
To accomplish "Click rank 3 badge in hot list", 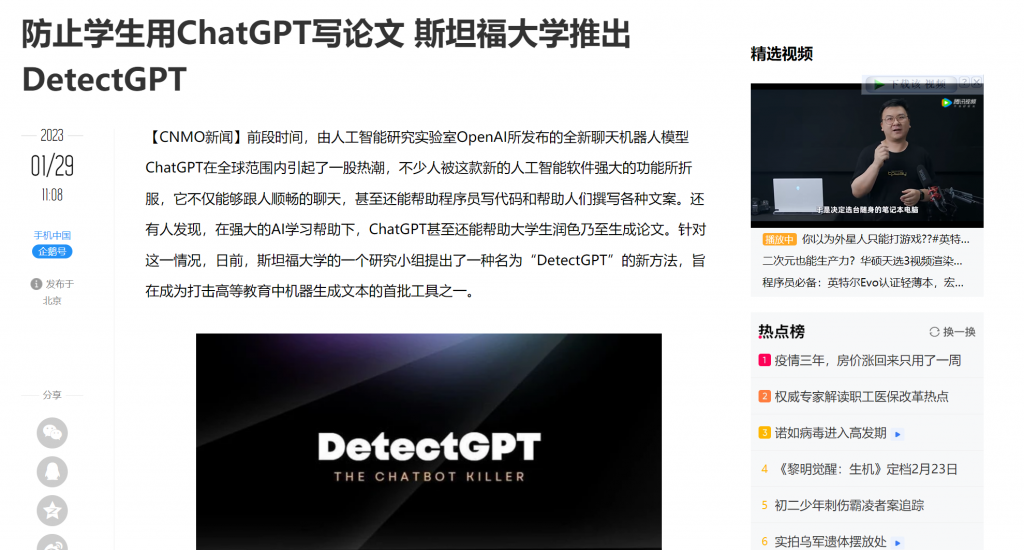I will pos(764,432).
